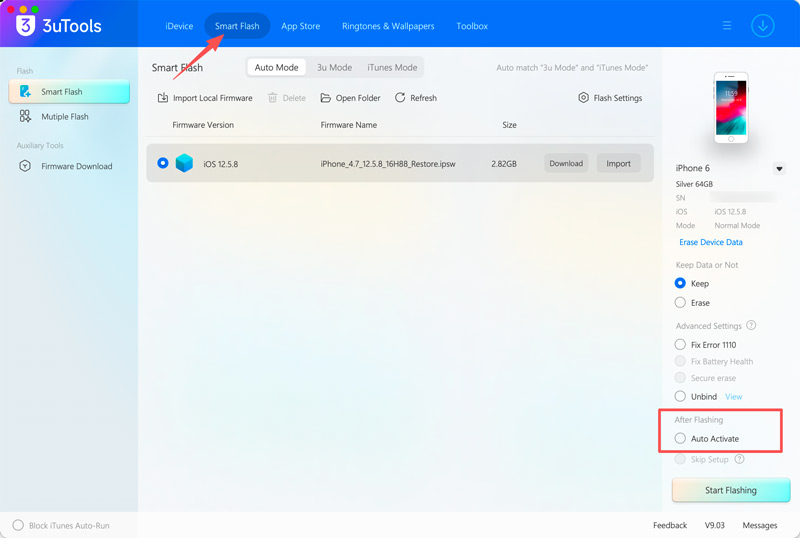Enable the Fix Battery Health option
The image size is (800, 538).
[680, 361]
